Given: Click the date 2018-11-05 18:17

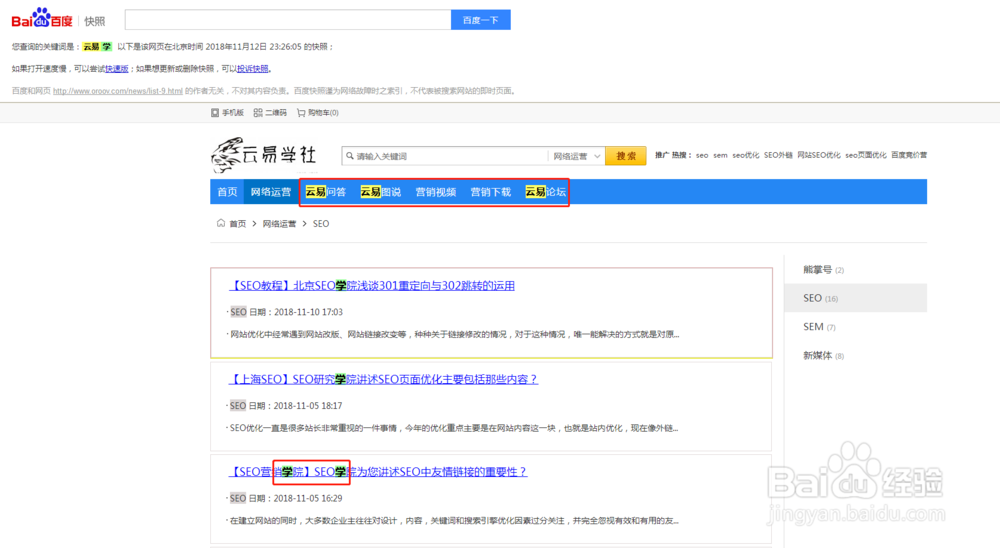Looking at the screenshot, I should click(308, 406).
